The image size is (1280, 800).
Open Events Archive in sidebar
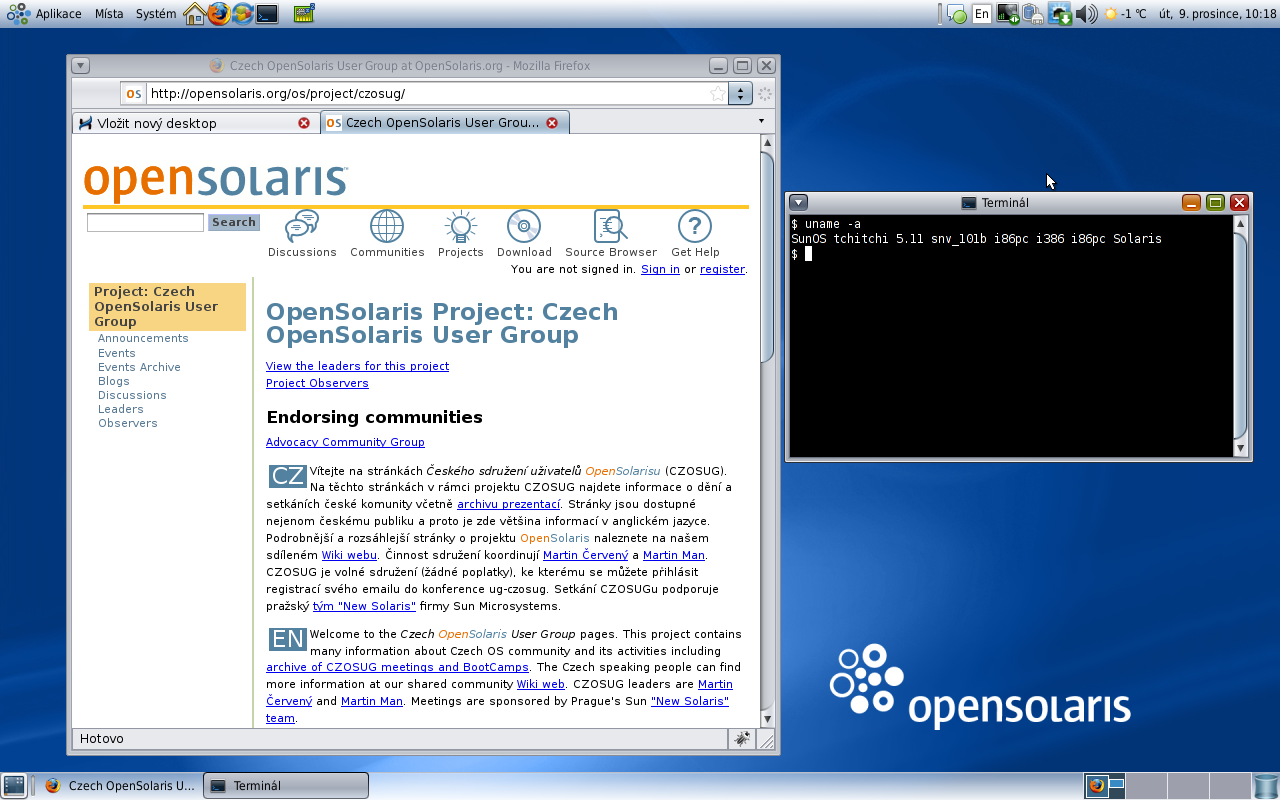click(x=139, y=367)
